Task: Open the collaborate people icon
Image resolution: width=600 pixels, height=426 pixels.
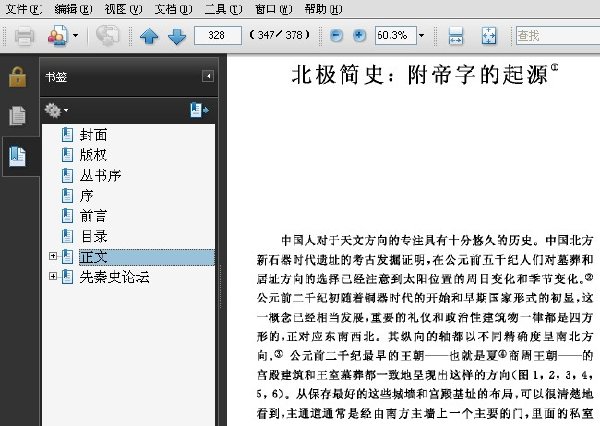Action: pyautogui.click(x=58, y=36)
